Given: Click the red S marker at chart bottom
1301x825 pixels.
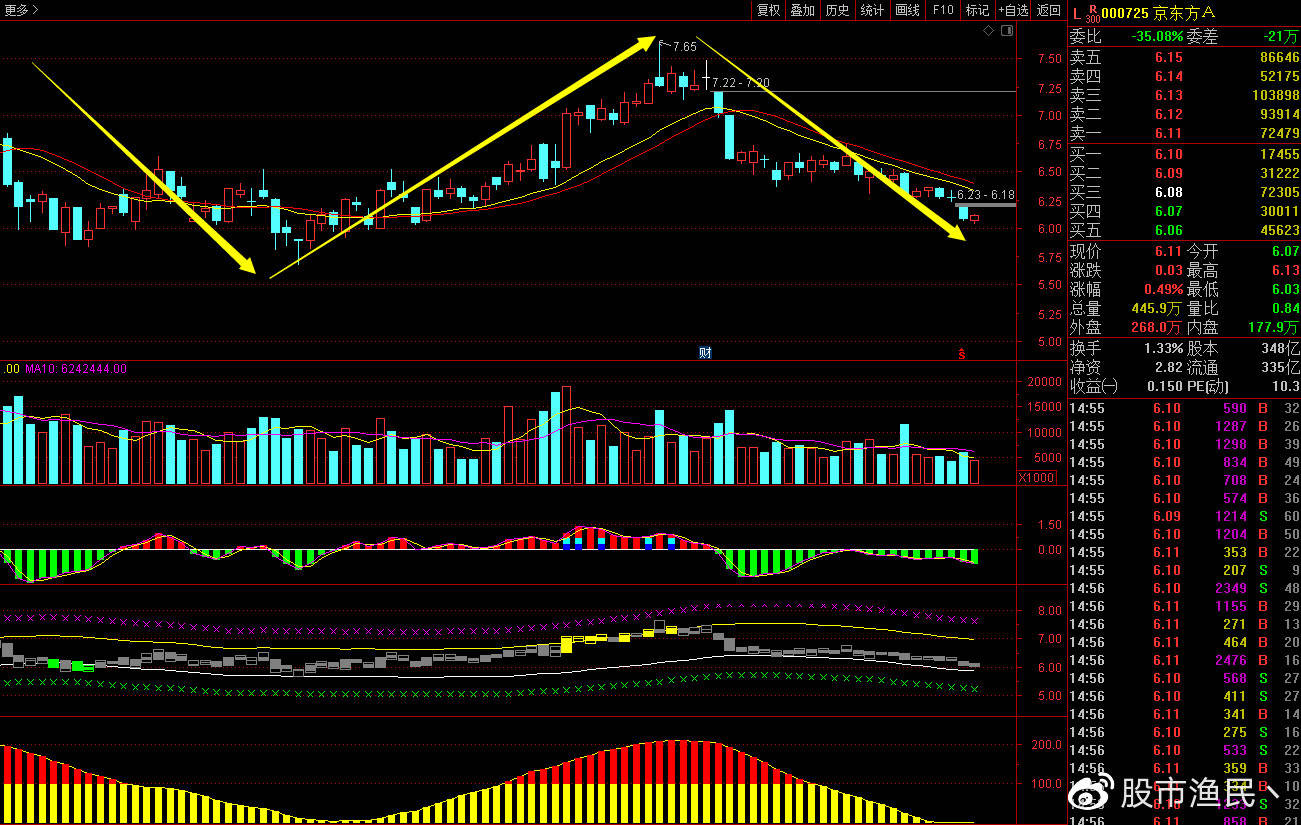Looking at the screenshot, I should (962, 353).
